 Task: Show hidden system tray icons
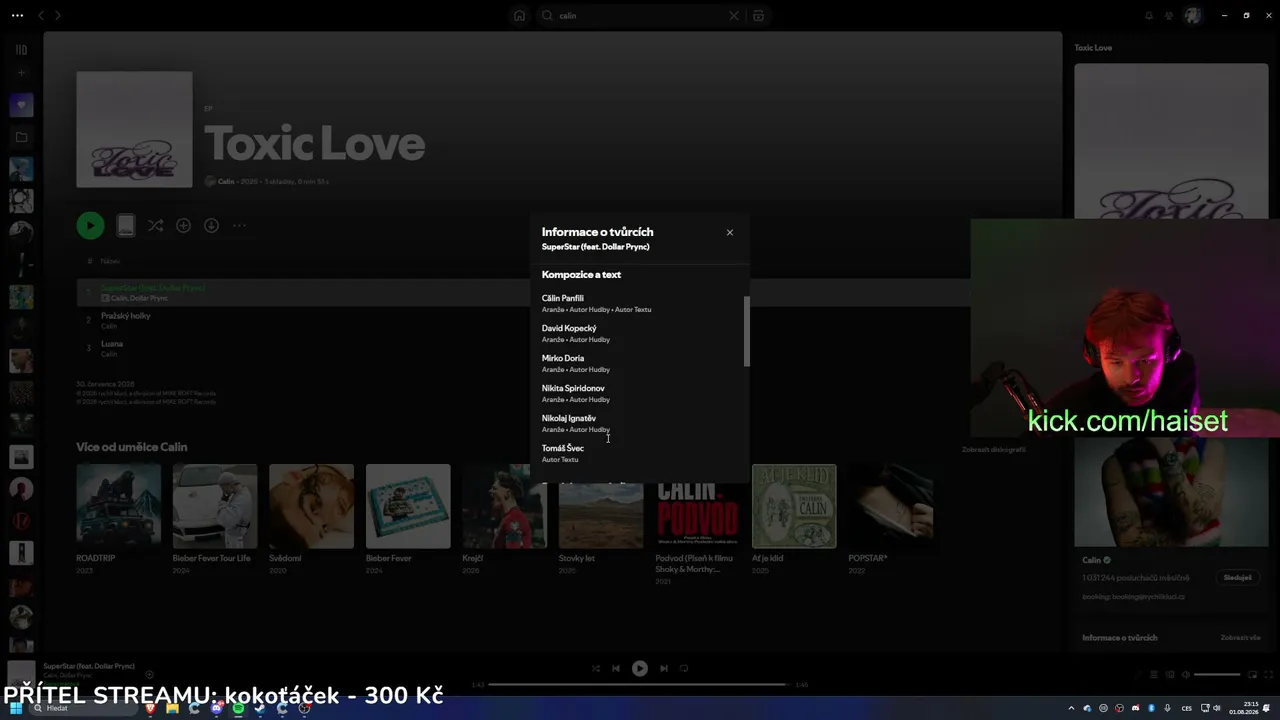[x=1071, y=708]
